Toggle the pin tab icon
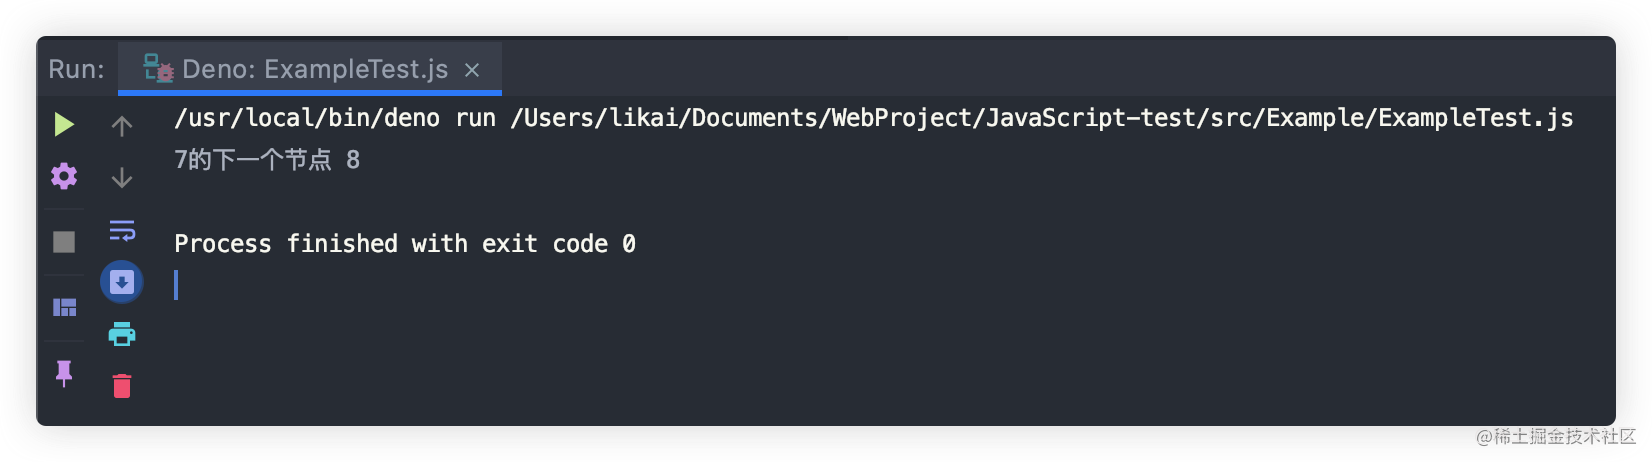1652x462 pixels. [x=64, y=373]
